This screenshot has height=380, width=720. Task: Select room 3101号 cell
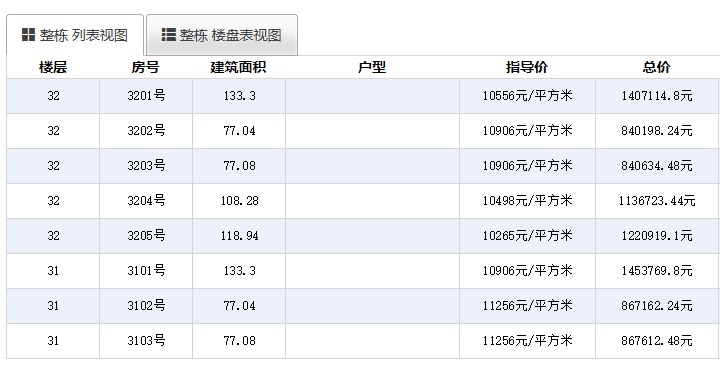click(146, 271)
